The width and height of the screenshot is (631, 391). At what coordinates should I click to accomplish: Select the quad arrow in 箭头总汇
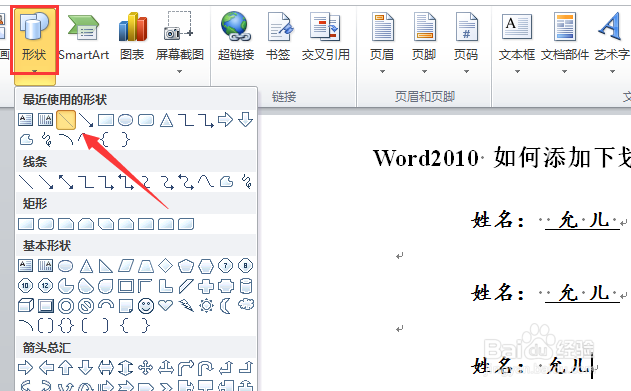146,367
